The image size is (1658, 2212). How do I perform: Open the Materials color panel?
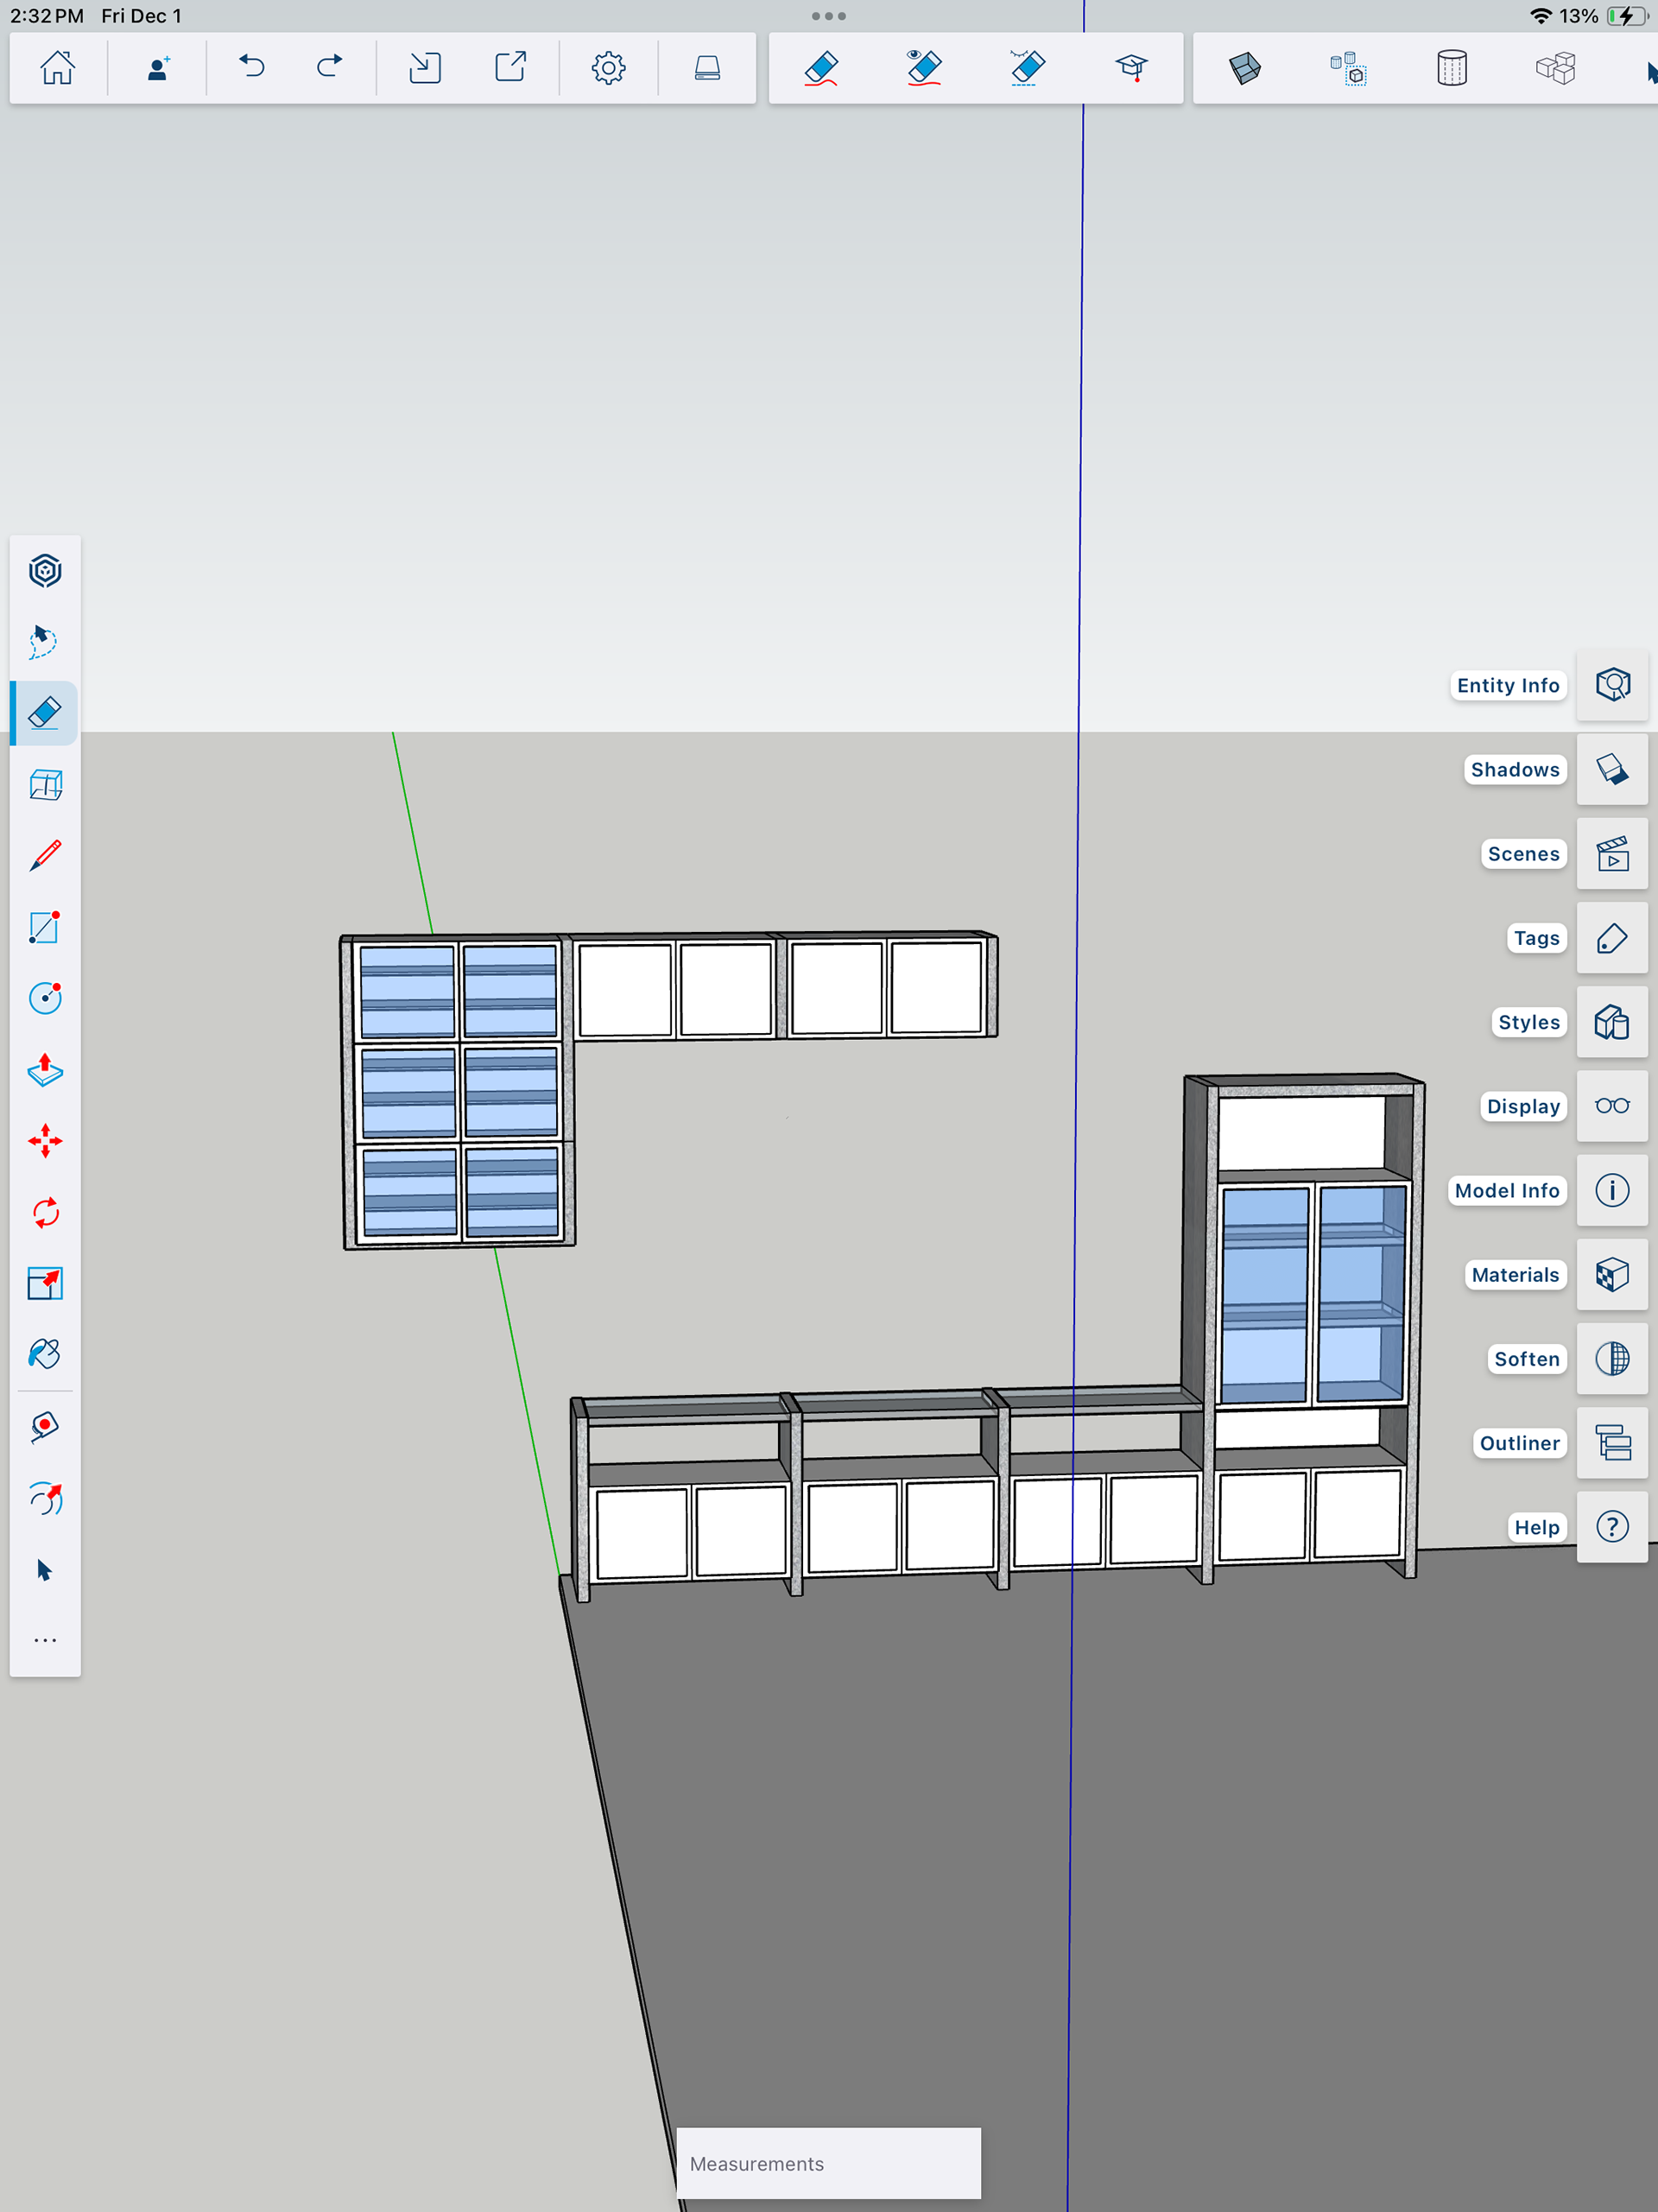1612,1275
